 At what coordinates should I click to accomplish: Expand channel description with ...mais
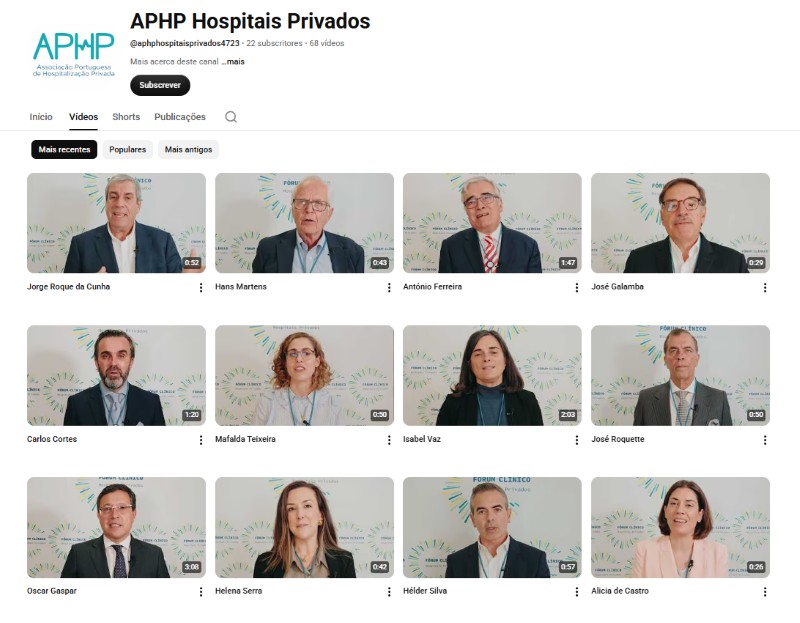[233, 62]
